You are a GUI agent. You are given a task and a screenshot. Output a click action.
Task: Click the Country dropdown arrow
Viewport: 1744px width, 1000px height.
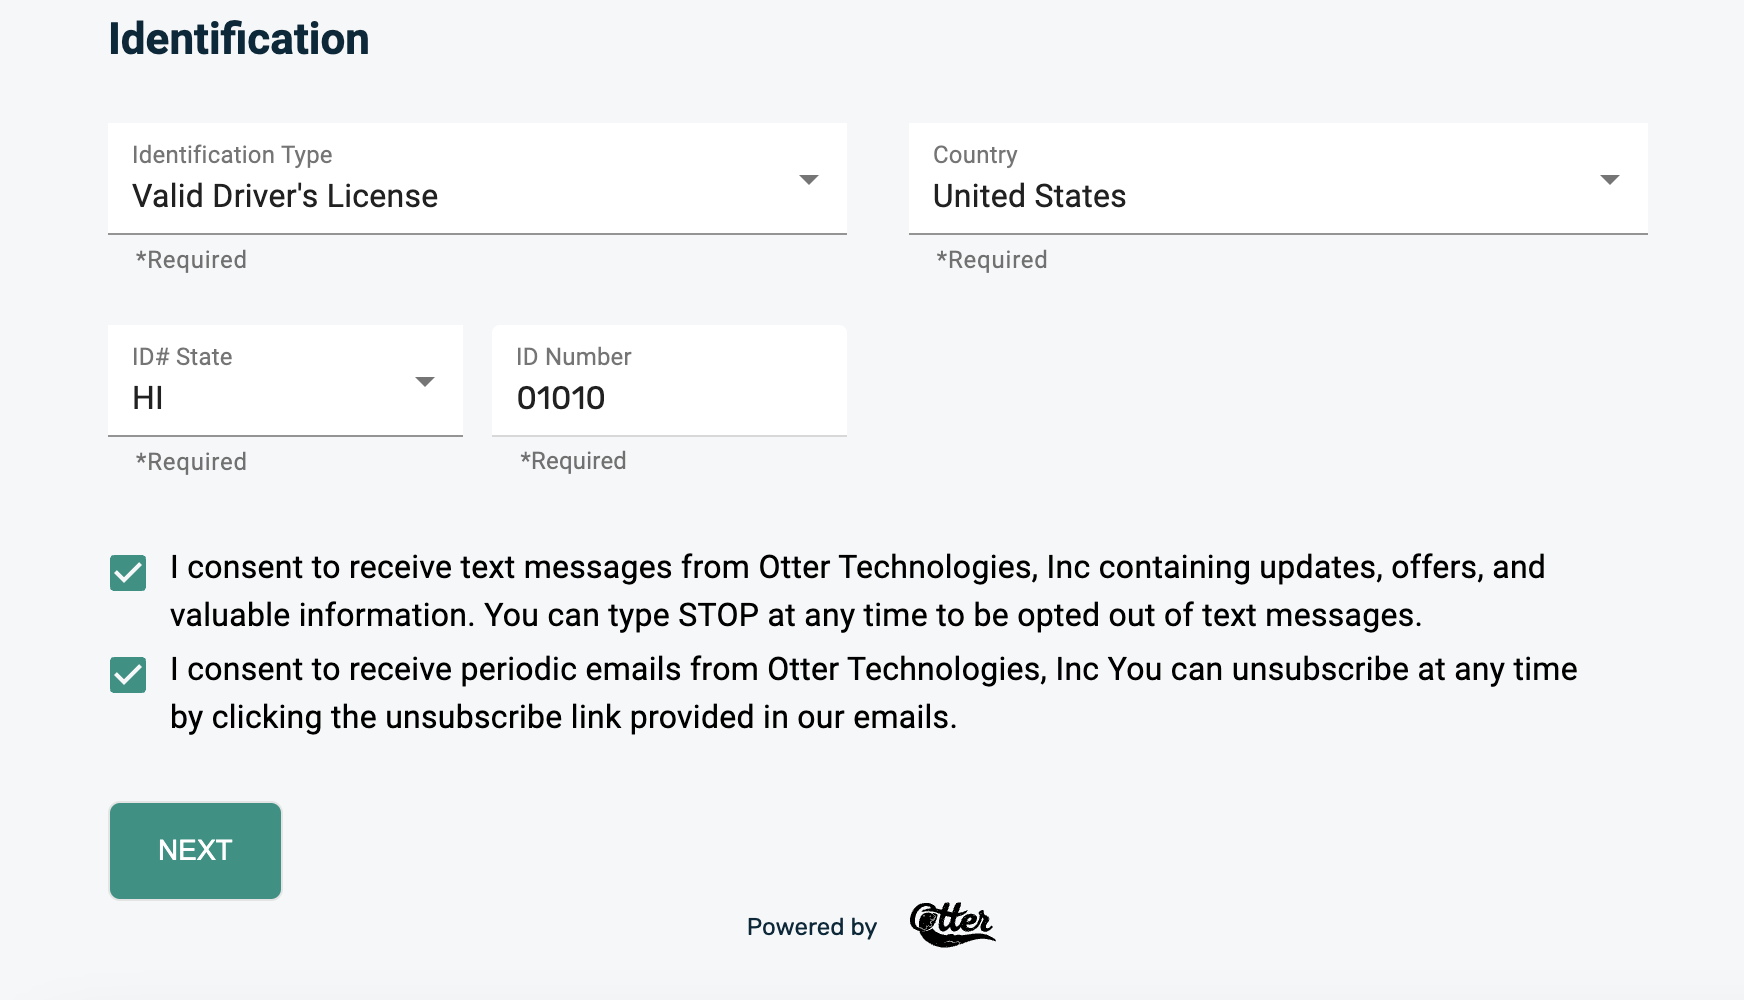tap(1609, 180)
